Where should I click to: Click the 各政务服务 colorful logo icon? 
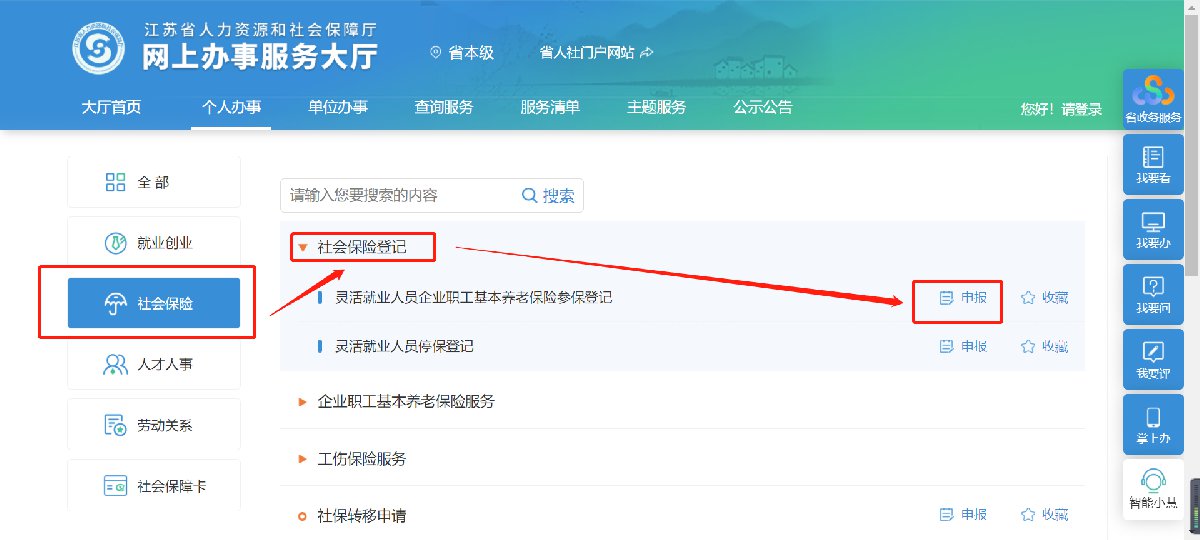pos(1153,91)
